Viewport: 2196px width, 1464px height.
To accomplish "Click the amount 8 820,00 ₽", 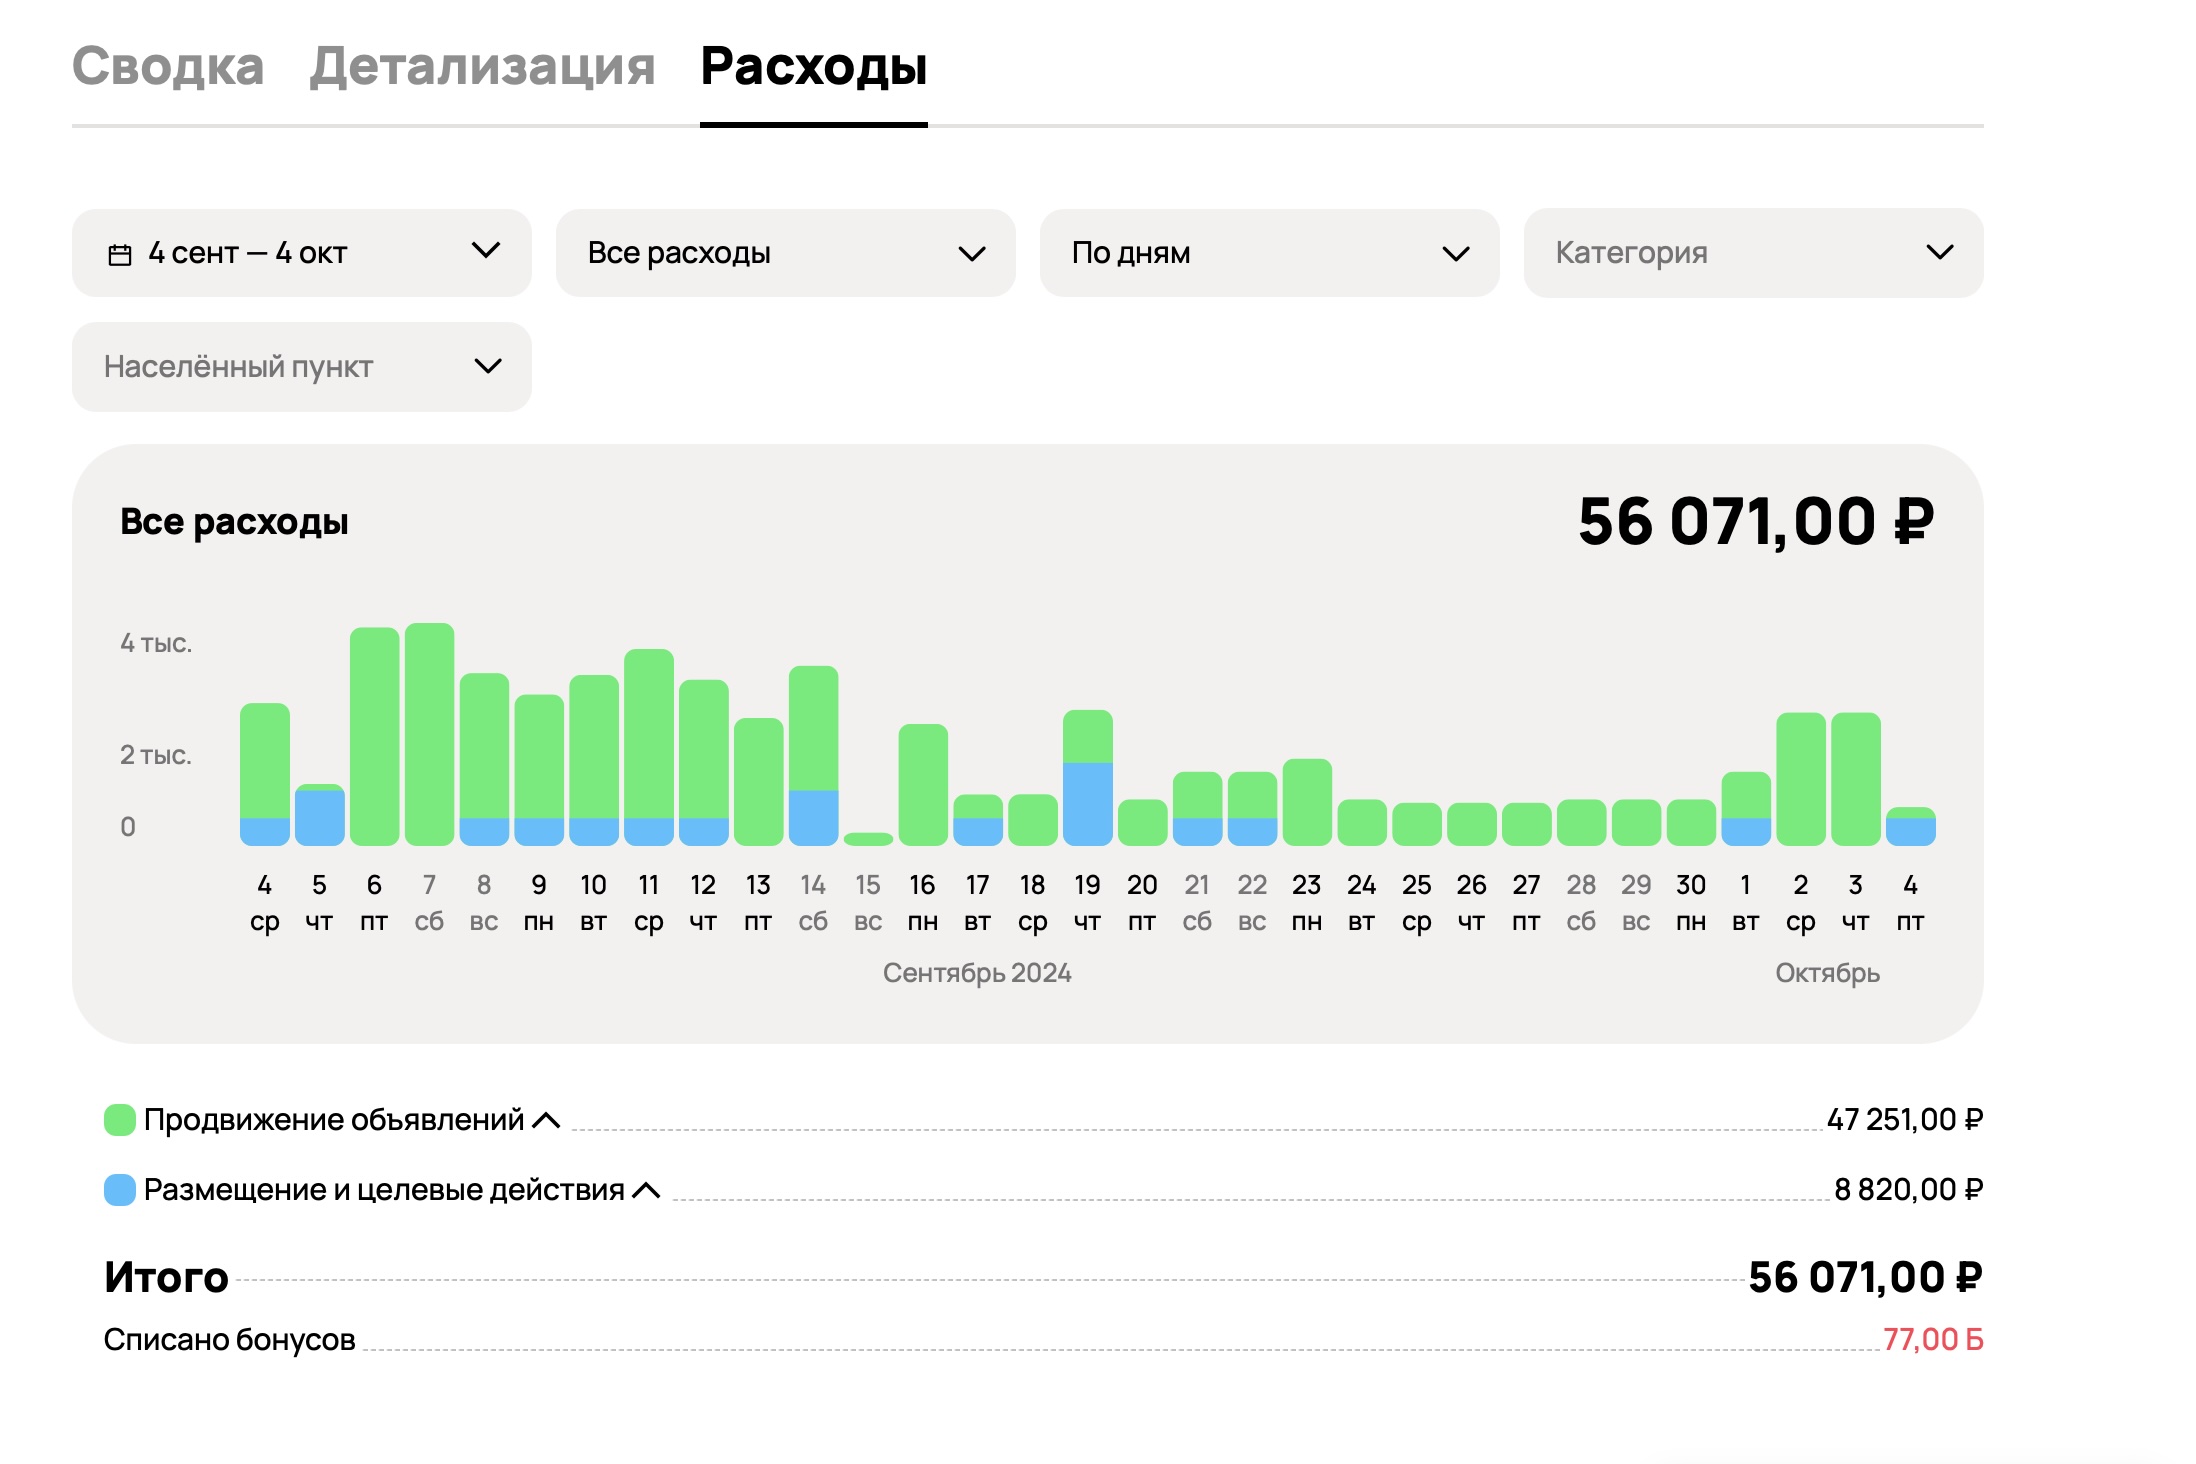I will tap(1909, 1190).
